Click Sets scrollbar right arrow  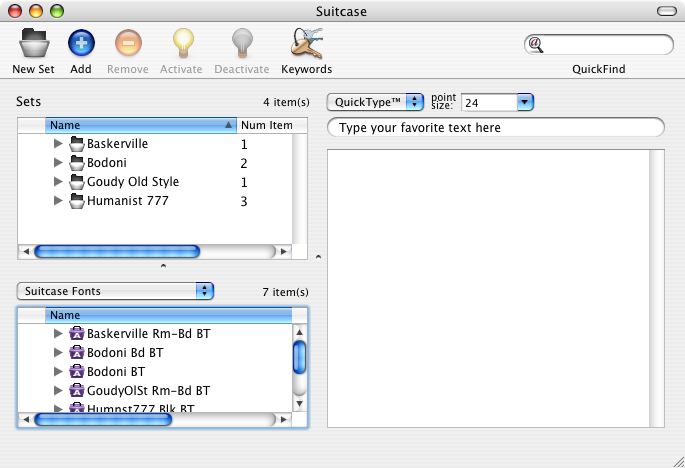284,251
